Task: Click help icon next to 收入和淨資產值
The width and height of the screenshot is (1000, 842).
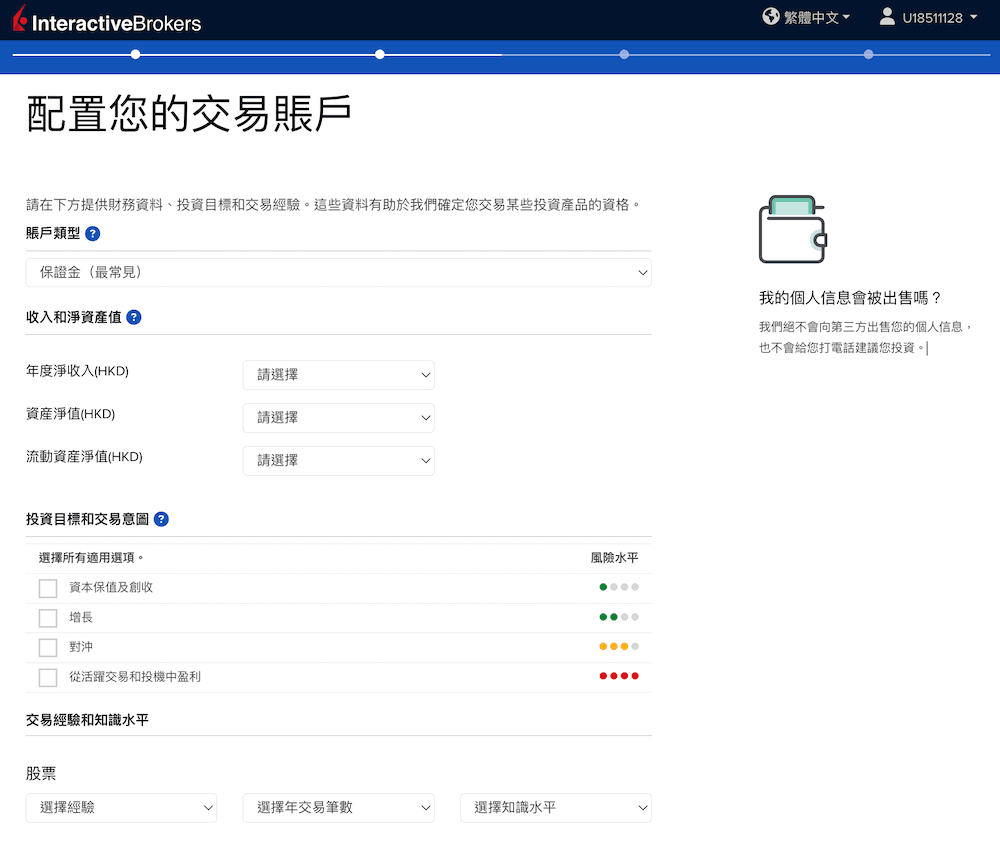Action: pos(134,317)
